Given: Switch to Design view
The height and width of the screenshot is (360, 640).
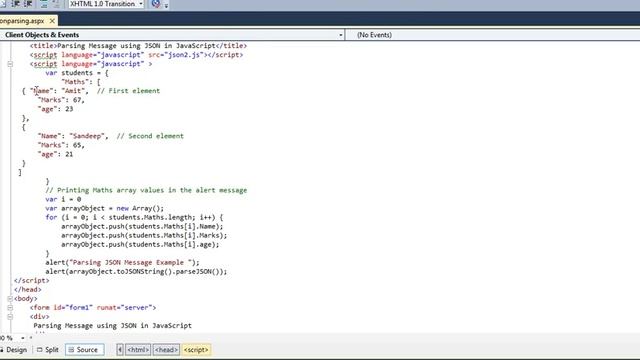Looking at the screenshot, I should (x=14, y=350).
